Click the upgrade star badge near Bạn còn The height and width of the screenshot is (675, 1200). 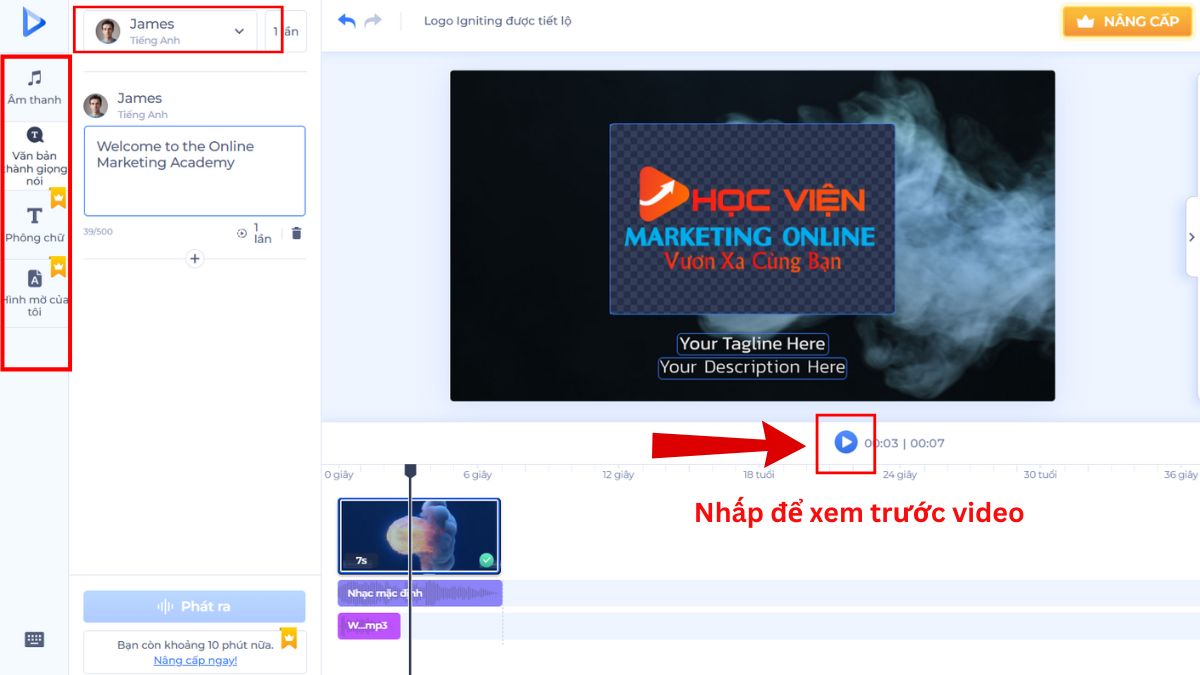pyautogui.click(x=289, y=638)
